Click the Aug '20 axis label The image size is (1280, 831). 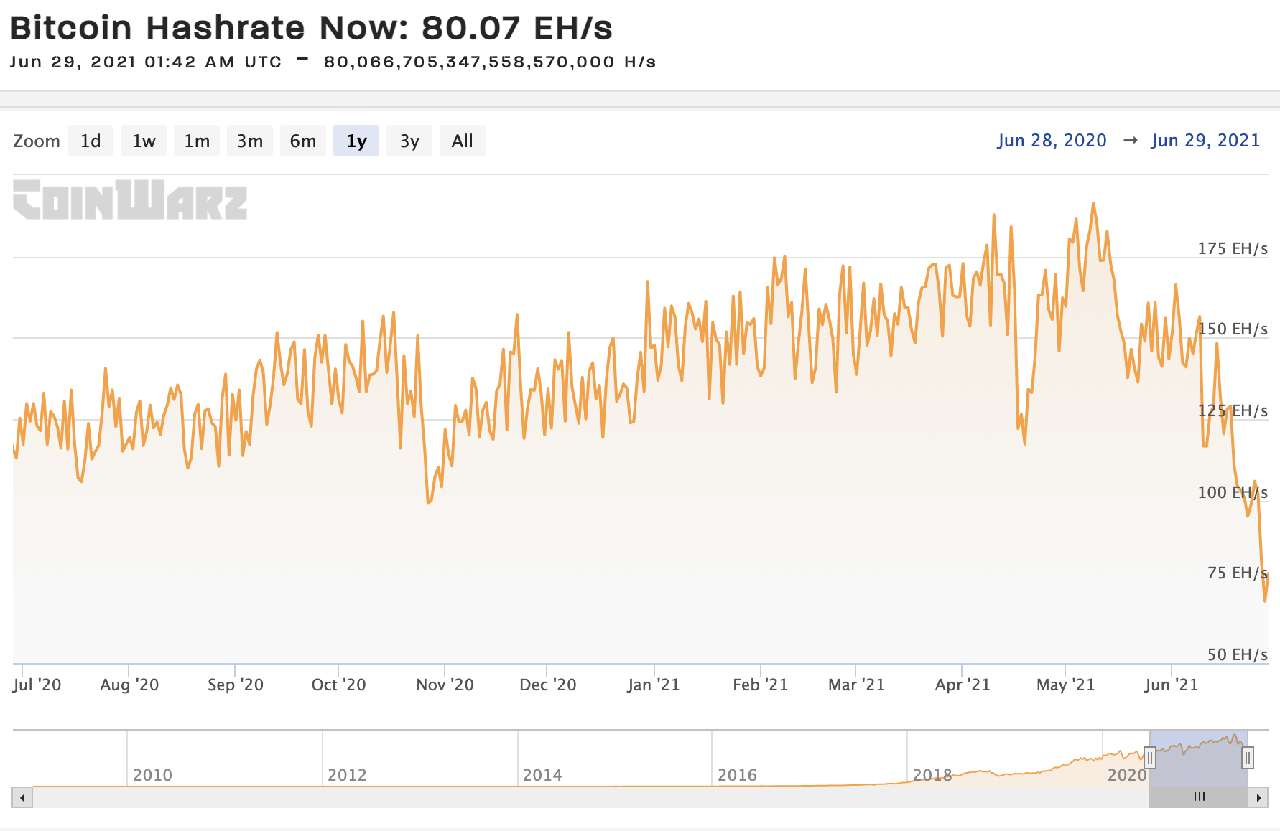click(x=130, y=685)
